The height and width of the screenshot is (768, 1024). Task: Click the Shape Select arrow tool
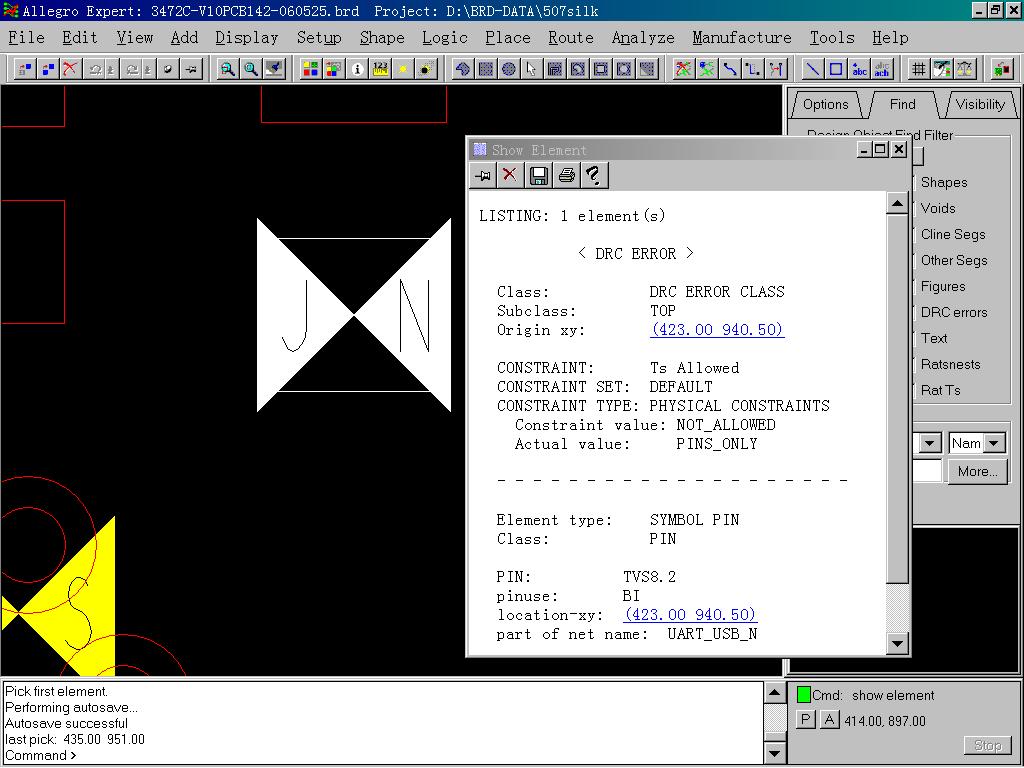coord(532,69)
